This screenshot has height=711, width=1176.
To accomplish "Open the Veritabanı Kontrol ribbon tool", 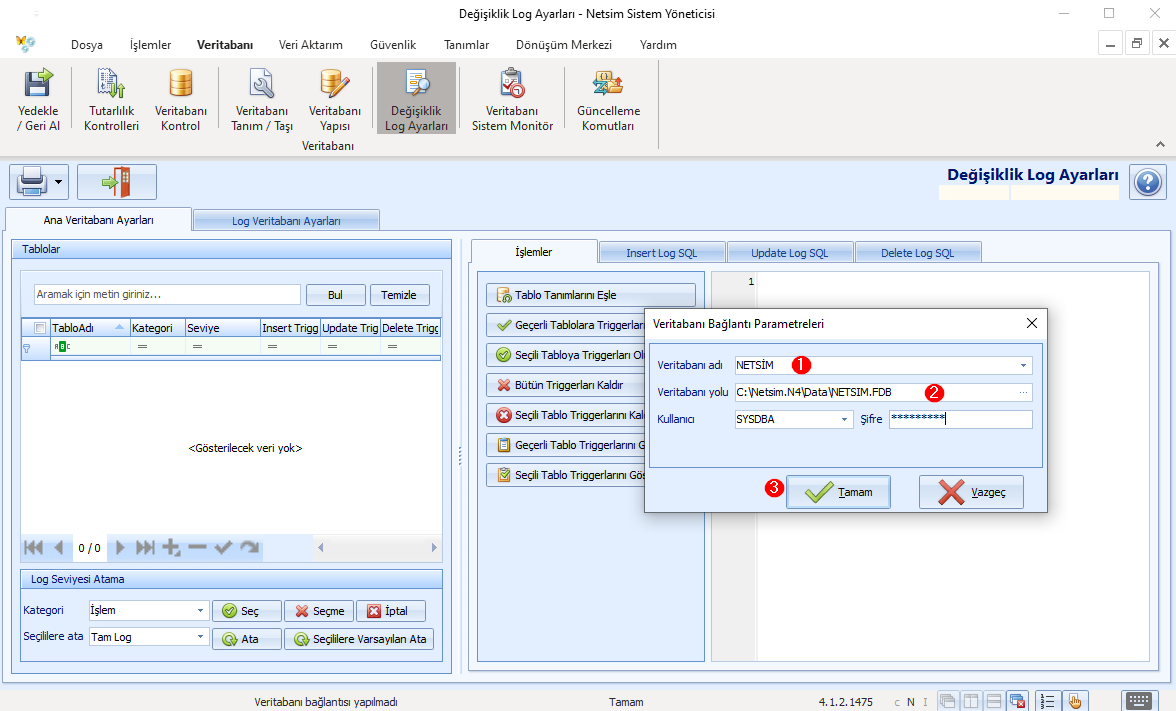I will coord(181,100).
